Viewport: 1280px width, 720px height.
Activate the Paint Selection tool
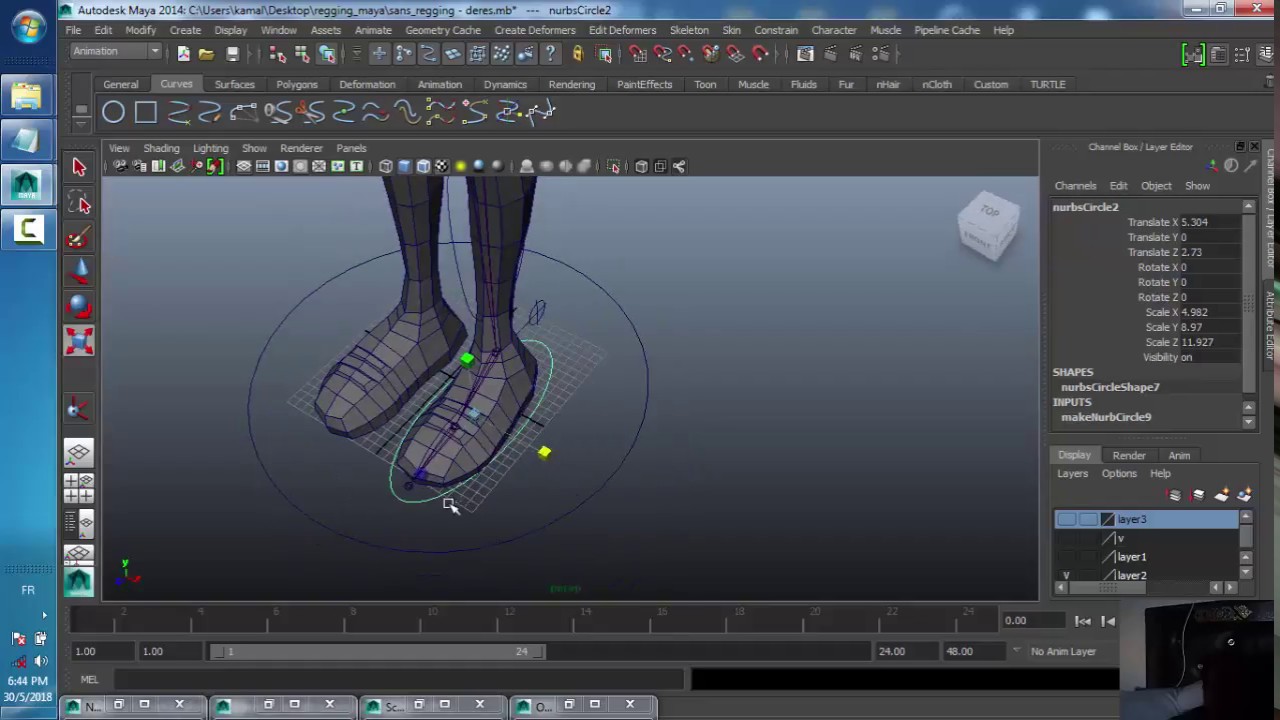click(79, 238)
